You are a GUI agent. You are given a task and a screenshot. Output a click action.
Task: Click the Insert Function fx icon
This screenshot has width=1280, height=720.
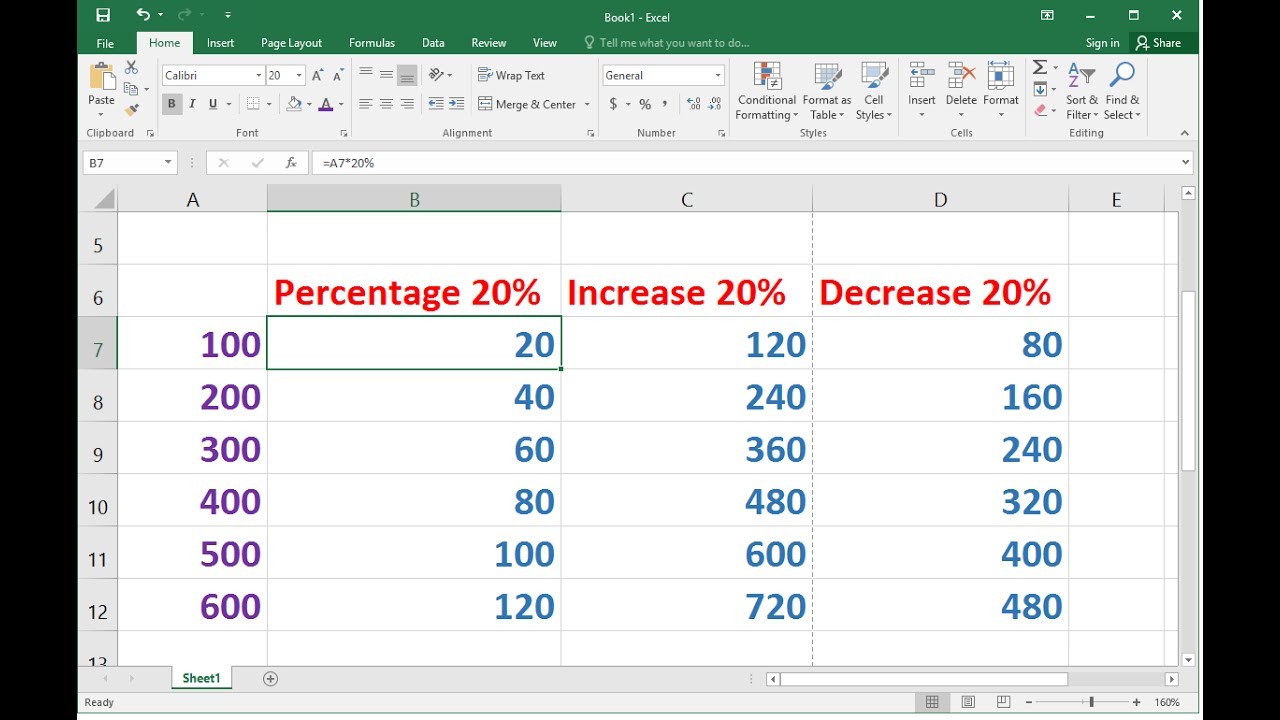click(x=291, y=163)
